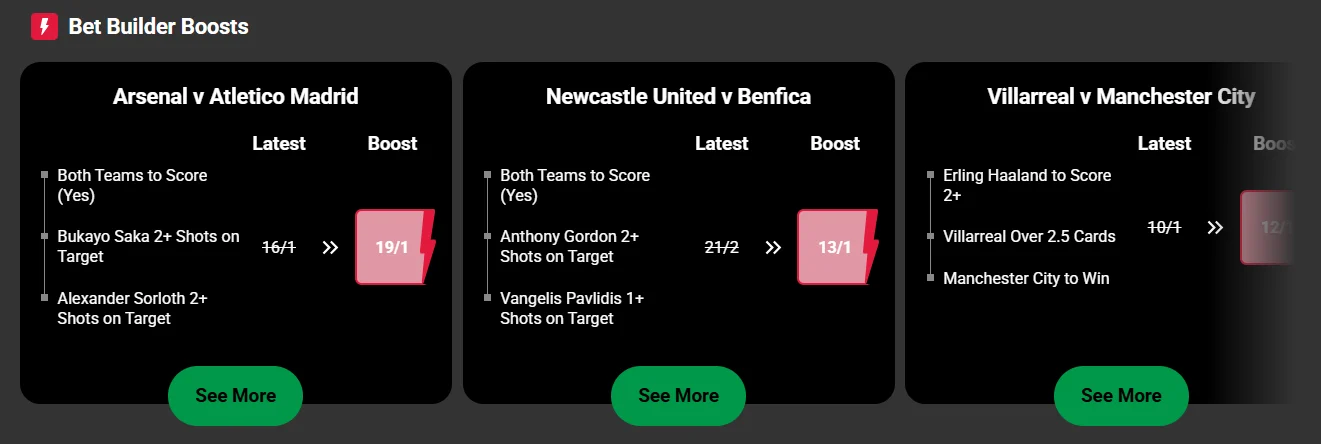Viewport: 1321px width, 444px height.
Task: Click the double chevron arrow in Villarreal card
Action: (1215, 228)
